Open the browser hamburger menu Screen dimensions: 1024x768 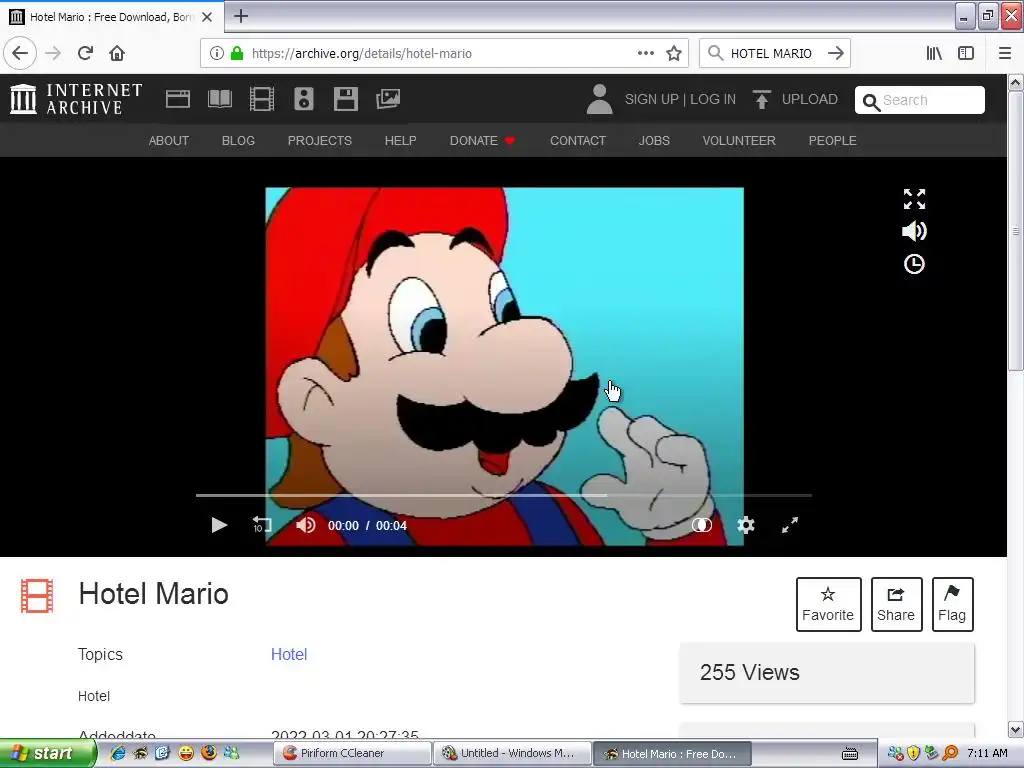[x=1005, y=54]
